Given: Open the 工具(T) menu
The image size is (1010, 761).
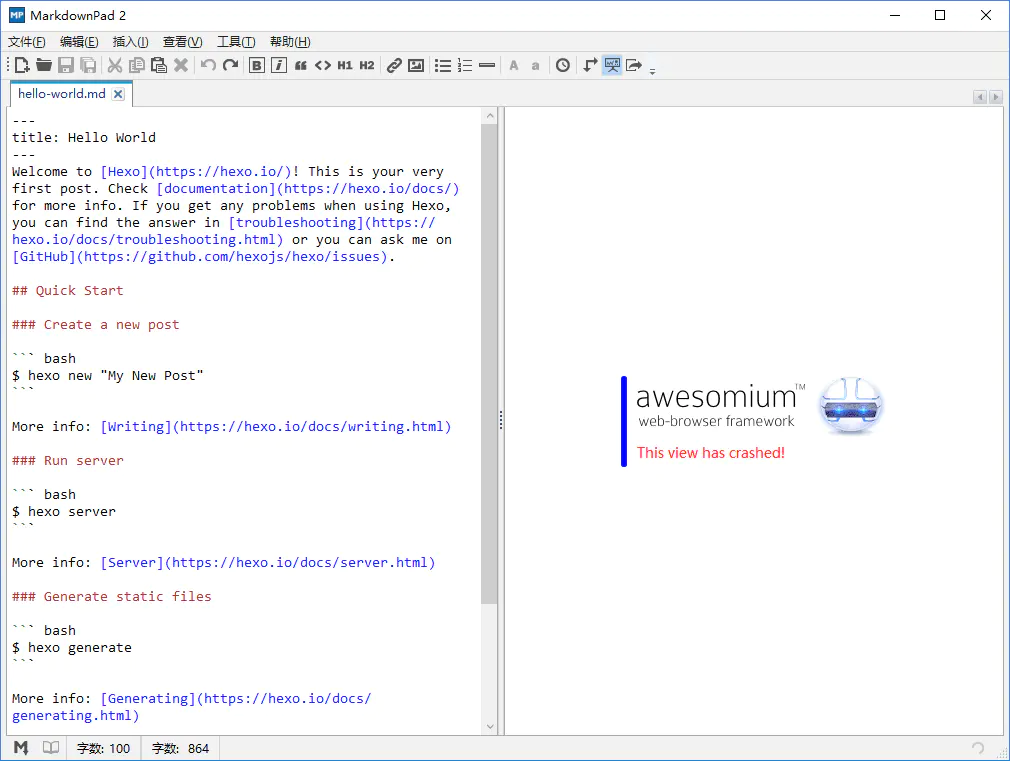Looking at the screenshot, I should [236, 42].
